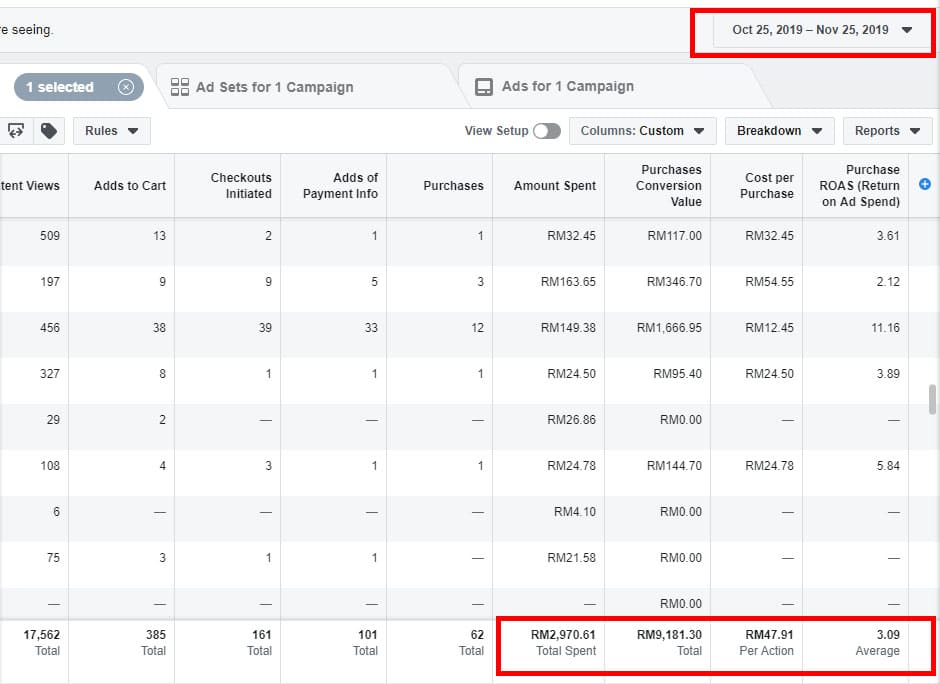Click the RM1,666.95 conversion value cell
The height and width of the screenshot is (684, 940).
coord(673,328)
